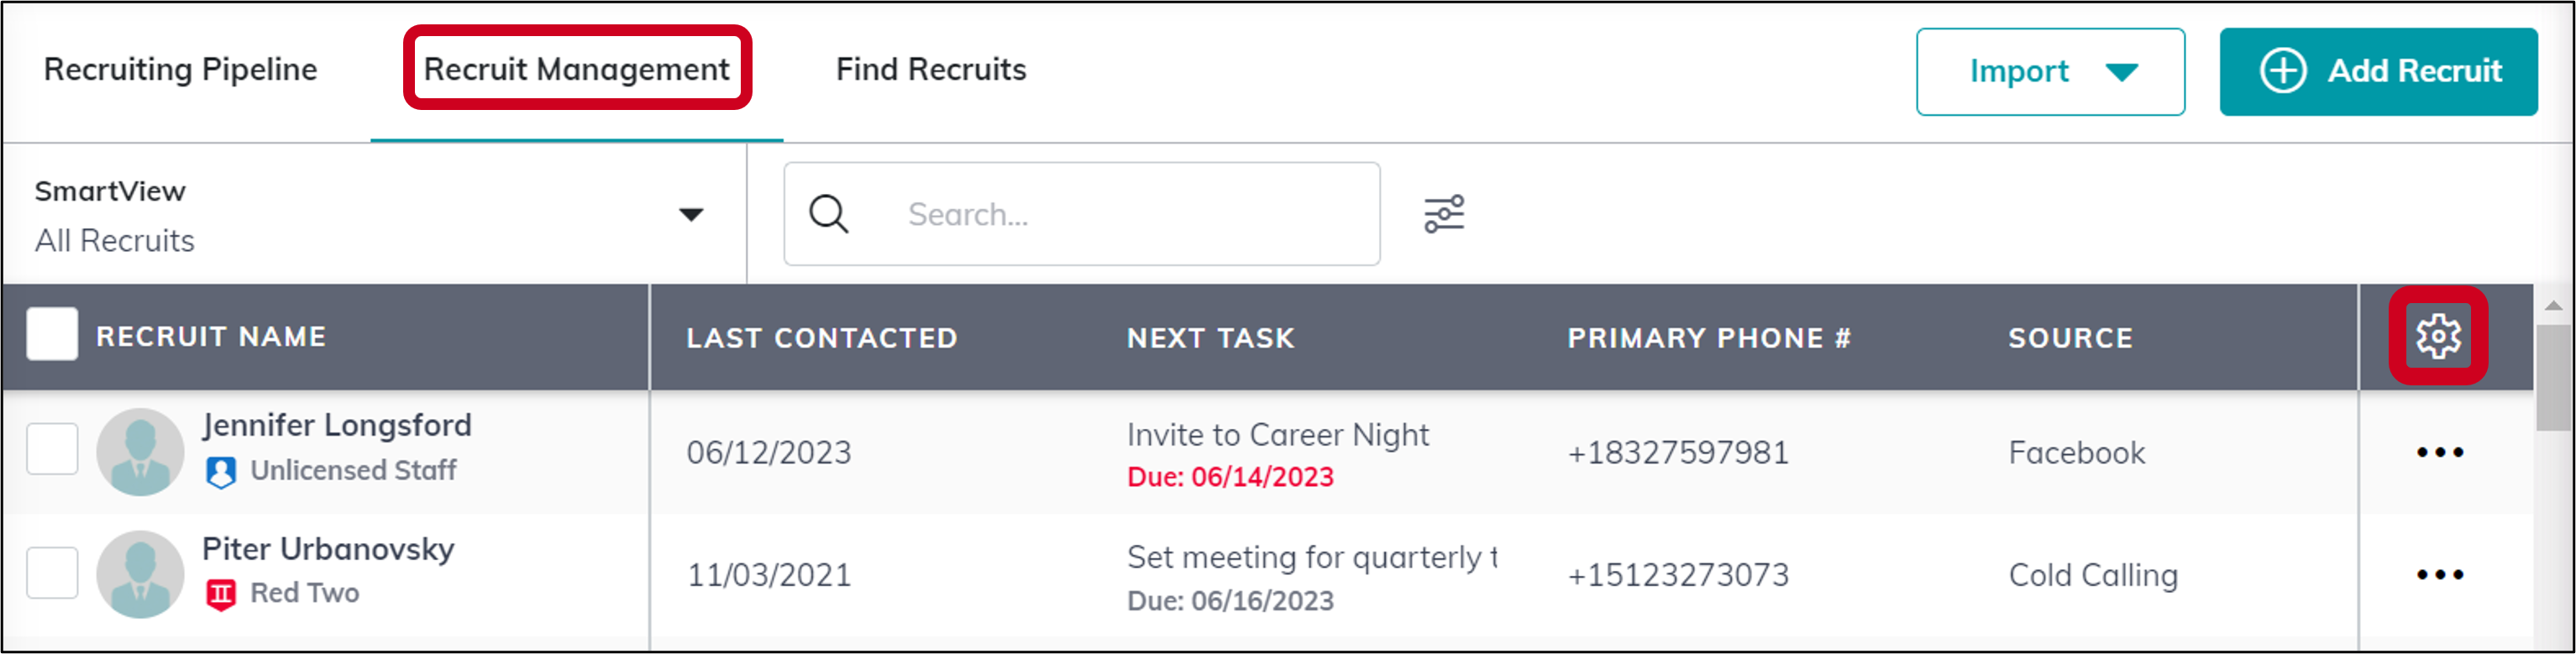Open row actions ellipsis for Jennifer Longsford
2576x654 pixels.
pos(2440,452)
